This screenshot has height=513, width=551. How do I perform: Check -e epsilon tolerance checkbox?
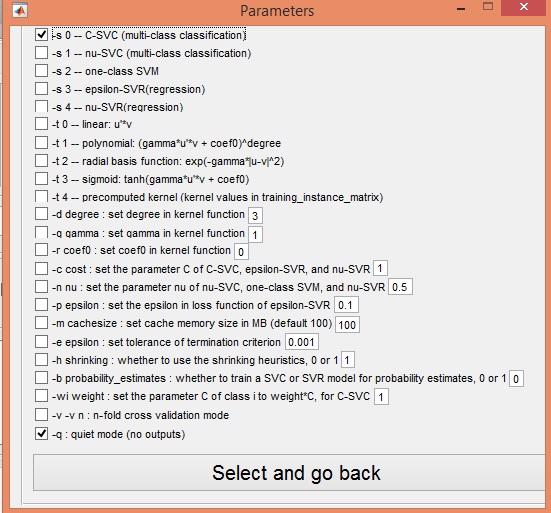pyautogui.click(x=41, y=342)
